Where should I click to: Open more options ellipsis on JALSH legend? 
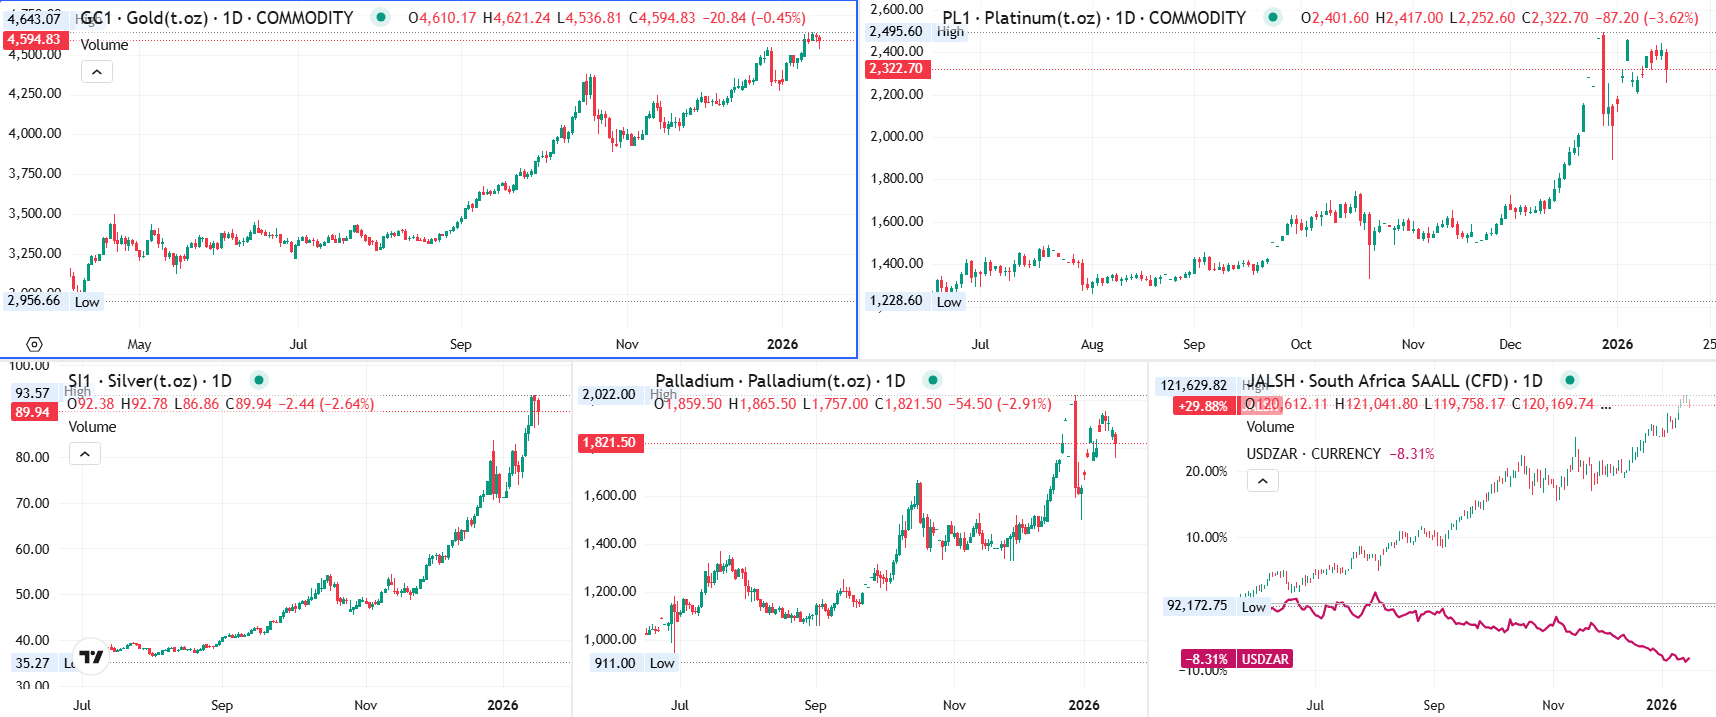pos(1606,405)
